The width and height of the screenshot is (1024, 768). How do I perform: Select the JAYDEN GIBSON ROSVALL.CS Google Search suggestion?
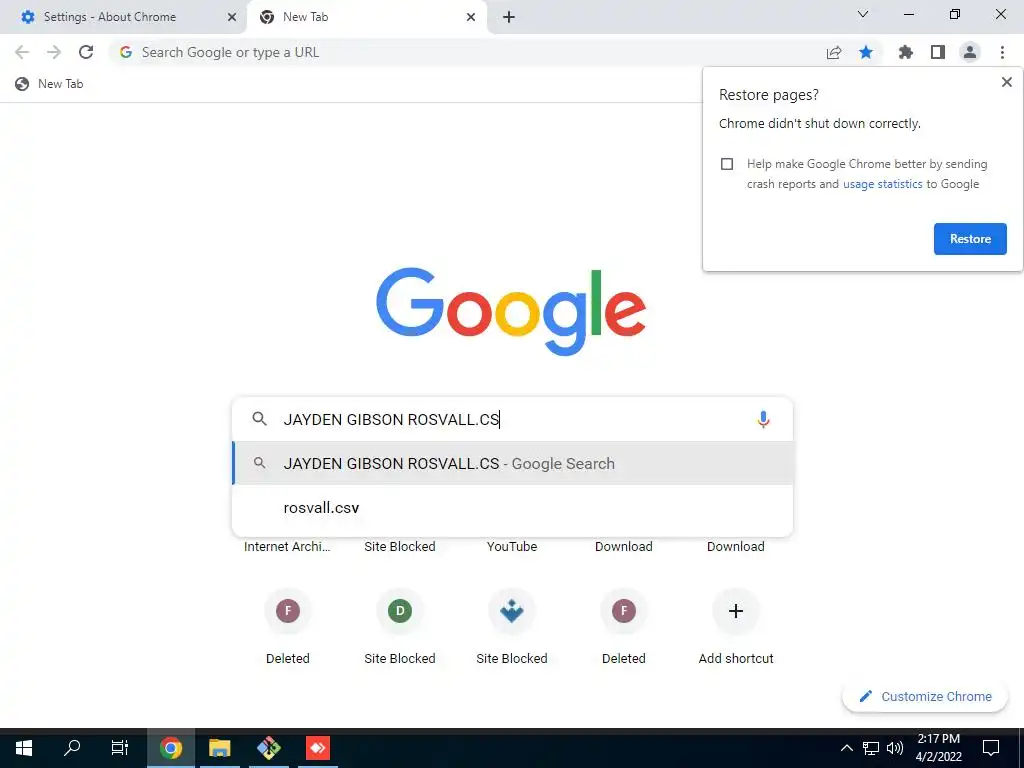[513, 464]
